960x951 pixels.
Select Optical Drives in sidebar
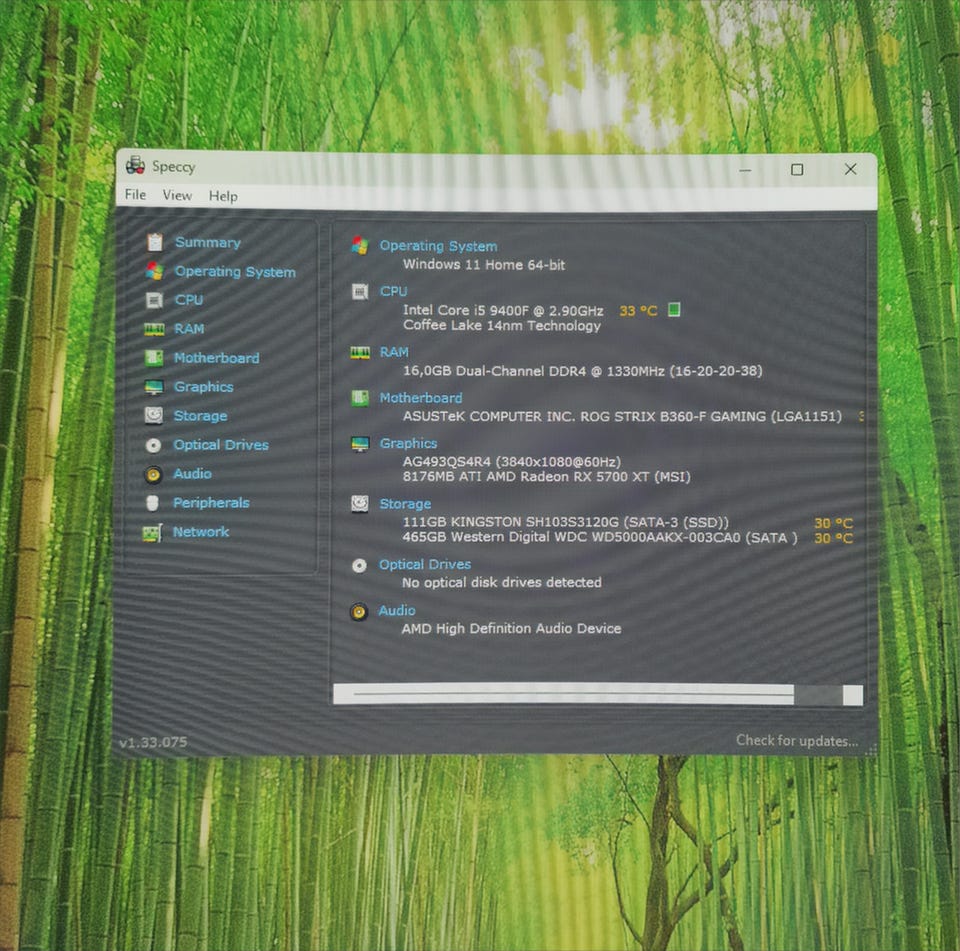(x=221, y=445)
